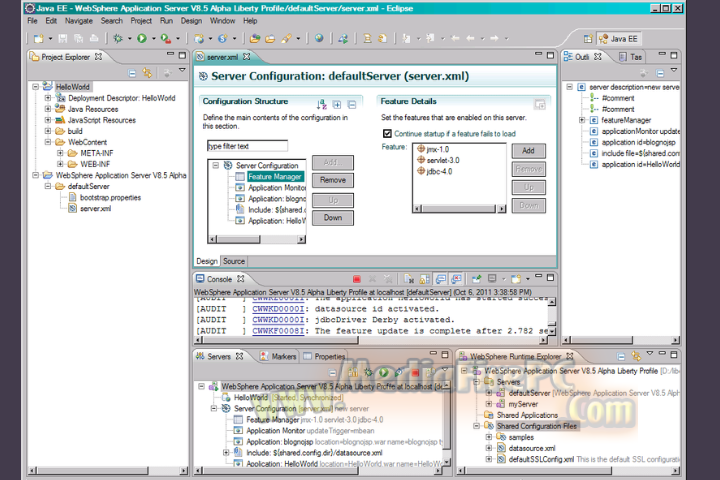Open the Navigate menu
Screen dimensions: 720x480
(x=79, y=21)
